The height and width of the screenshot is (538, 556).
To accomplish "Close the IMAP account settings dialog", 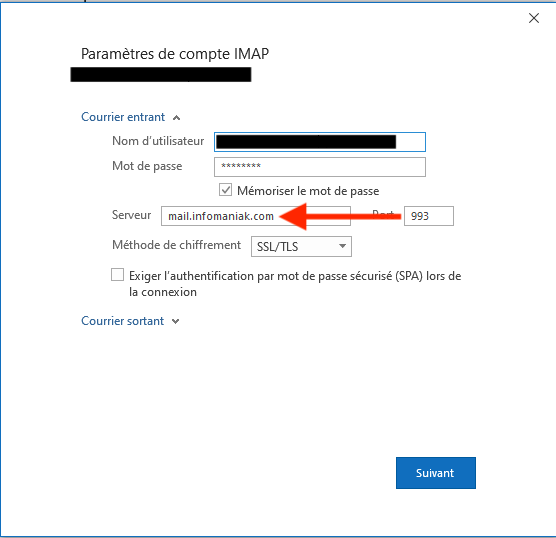I will tap(534, 18).
